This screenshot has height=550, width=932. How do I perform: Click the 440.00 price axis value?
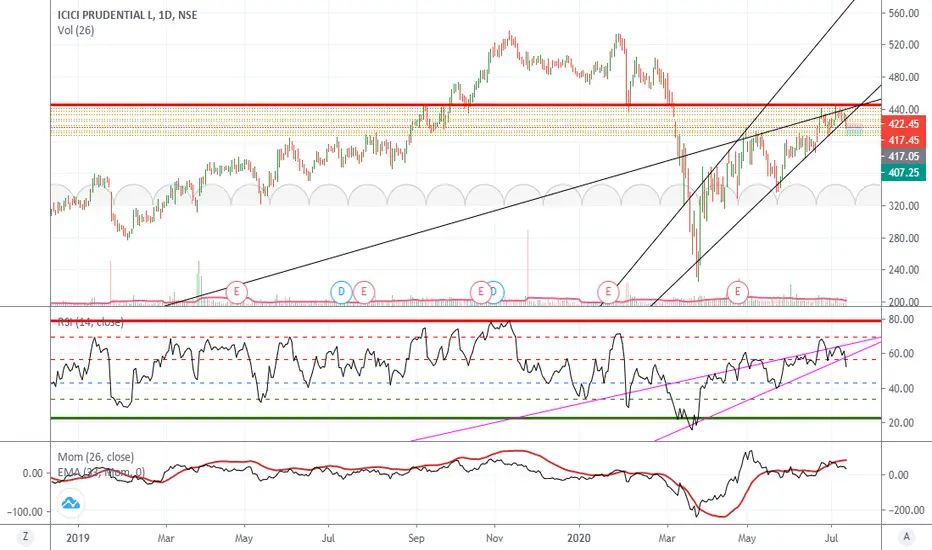tap(904, 109)
